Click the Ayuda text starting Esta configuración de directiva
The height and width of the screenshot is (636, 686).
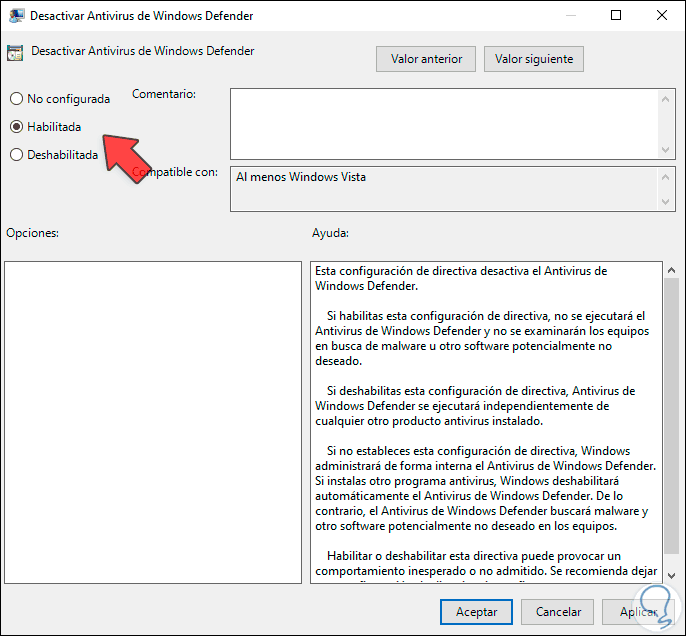(461, 278)
